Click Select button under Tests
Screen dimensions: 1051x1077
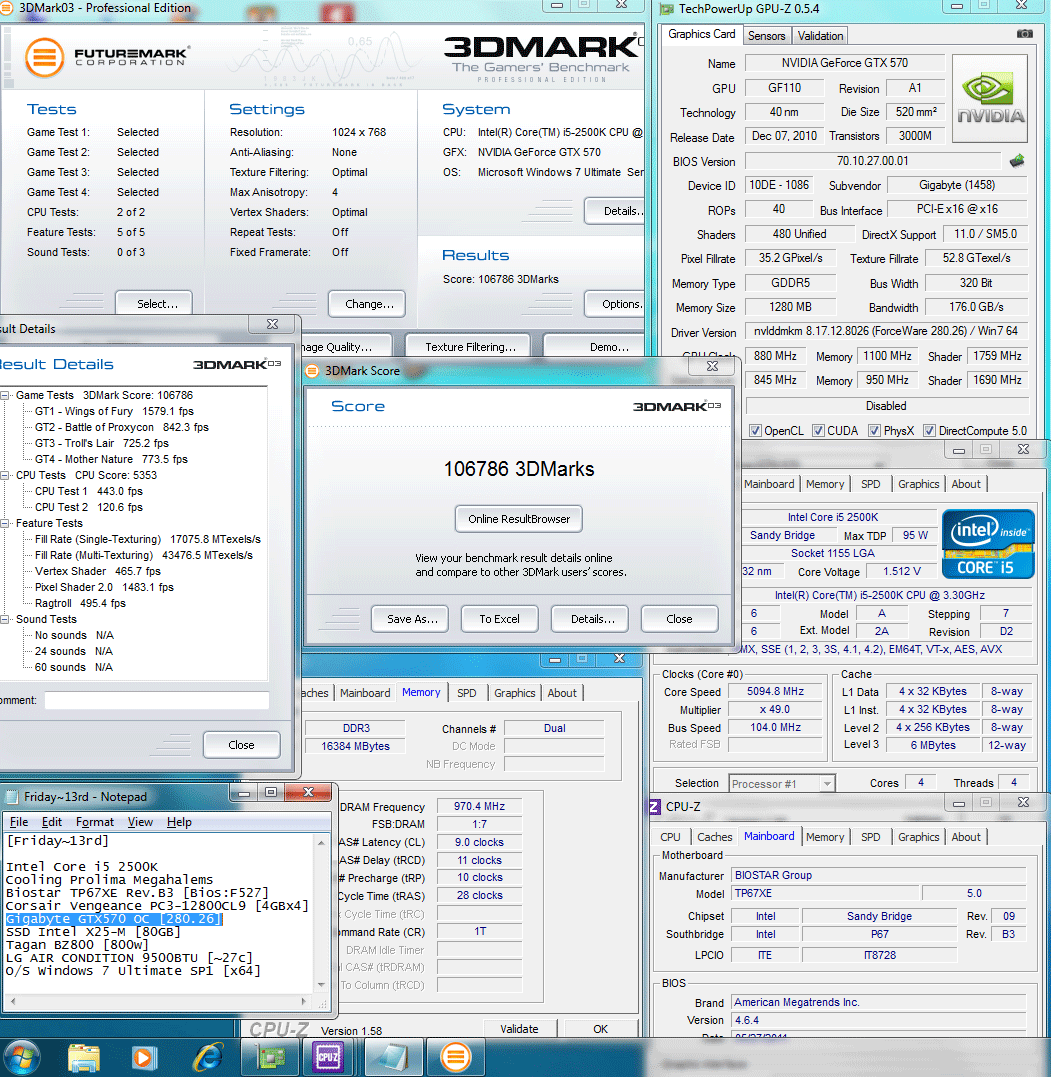(154, 304)
